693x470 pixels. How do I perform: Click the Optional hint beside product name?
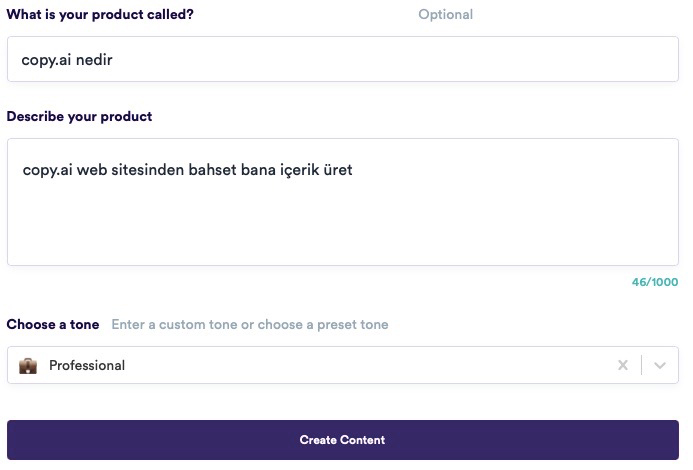446,15
